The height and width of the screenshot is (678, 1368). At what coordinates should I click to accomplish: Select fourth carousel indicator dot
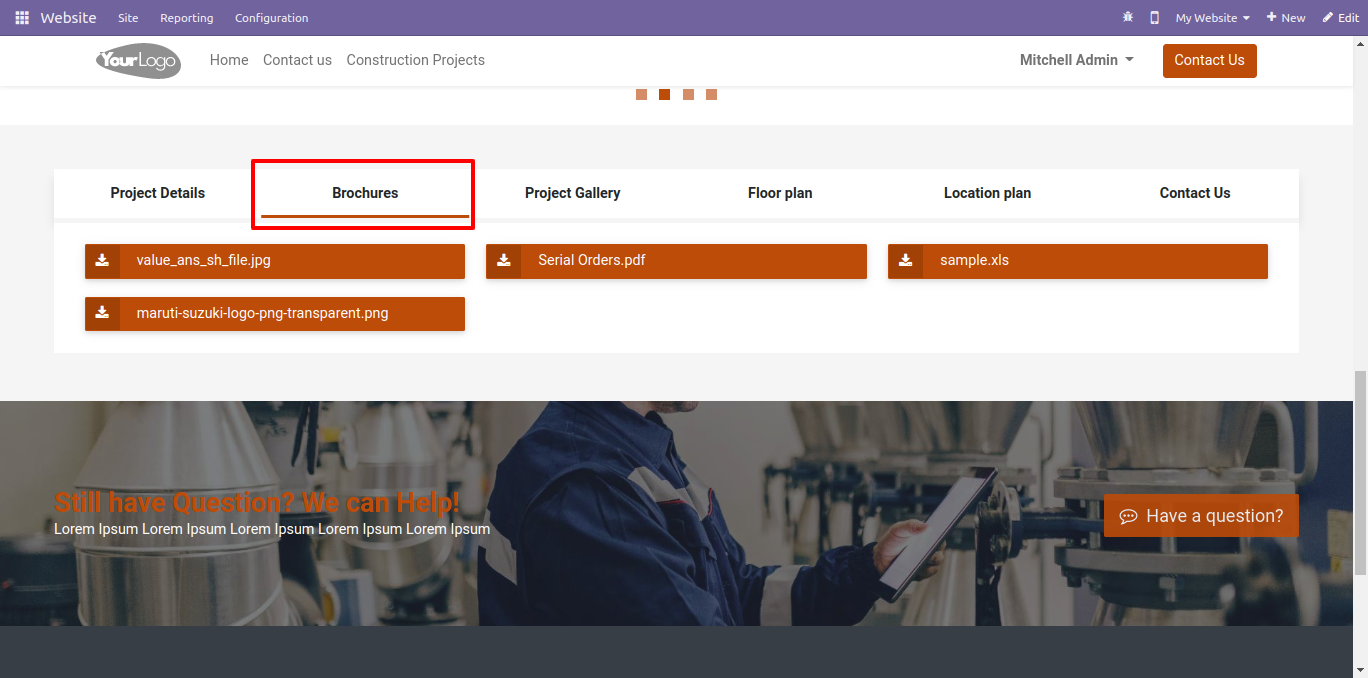click(711, 95)
